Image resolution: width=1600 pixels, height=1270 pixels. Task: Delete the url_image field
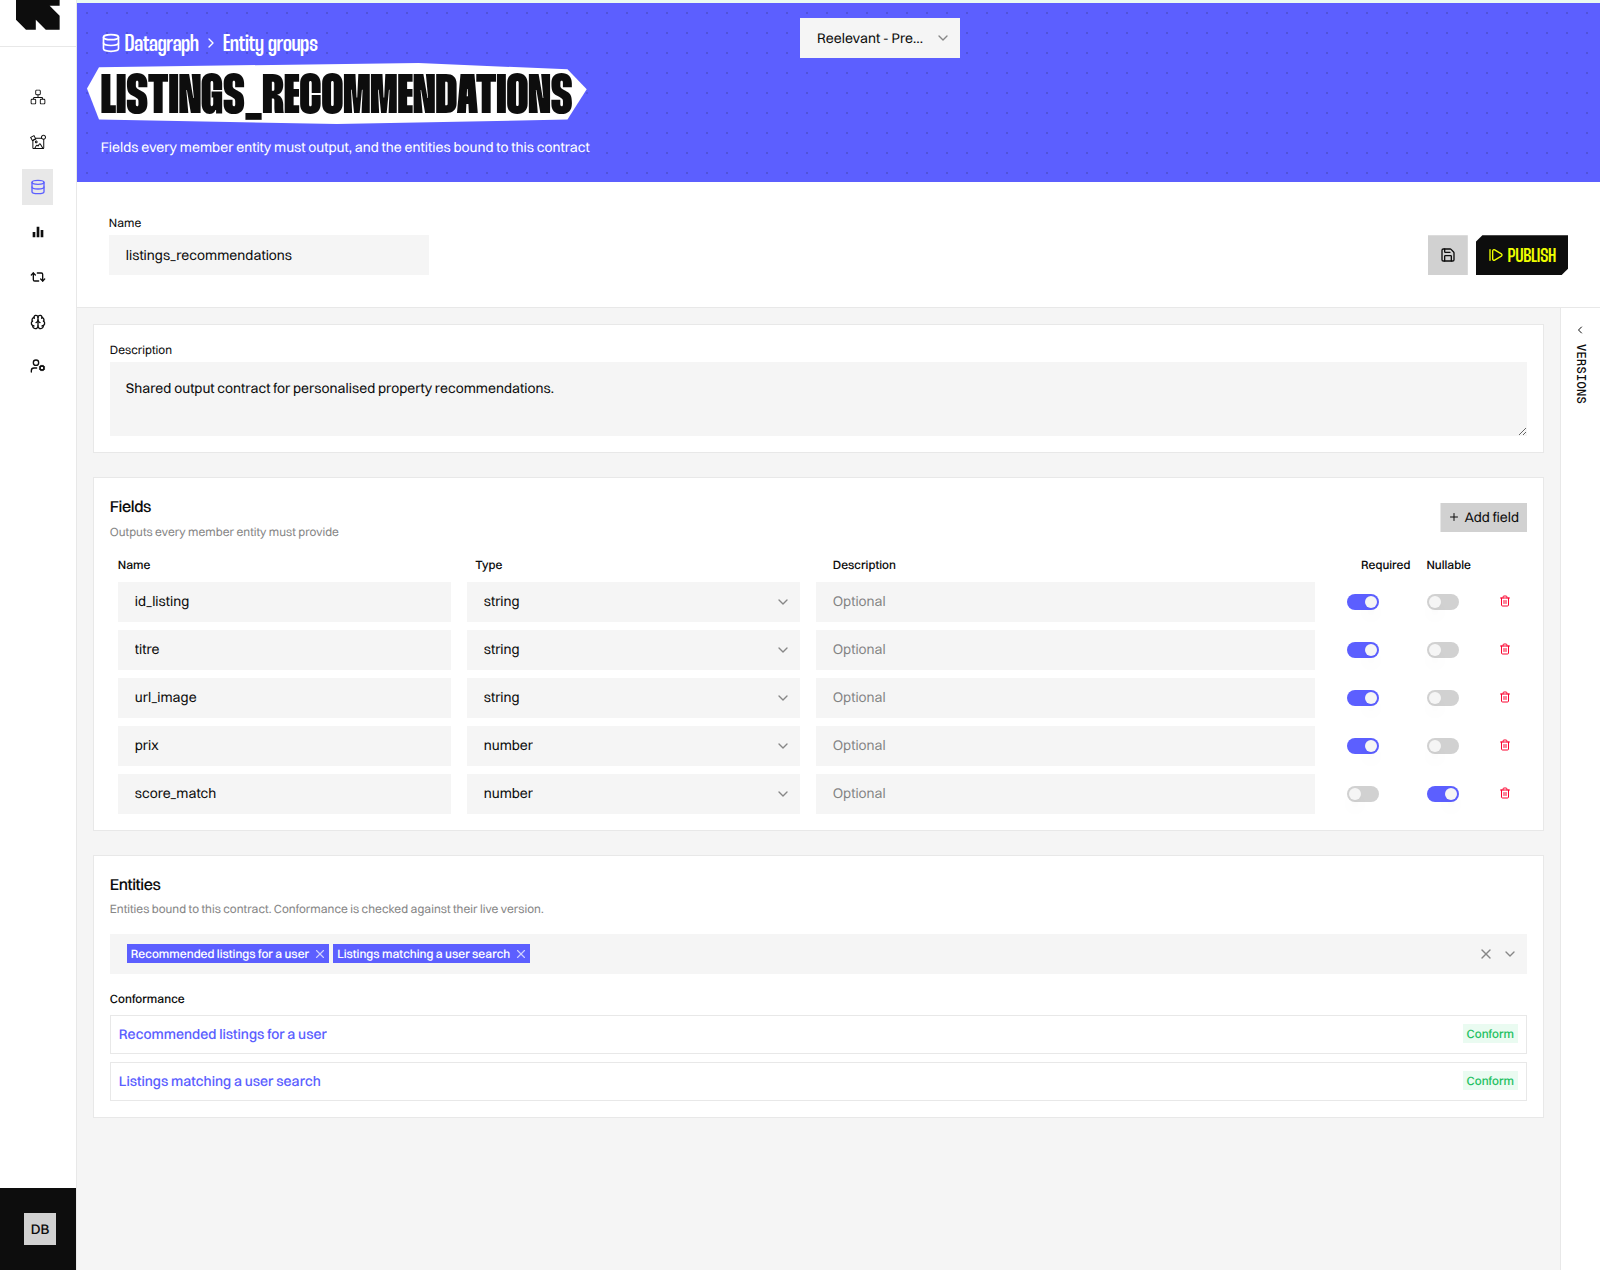point(1505,697)
